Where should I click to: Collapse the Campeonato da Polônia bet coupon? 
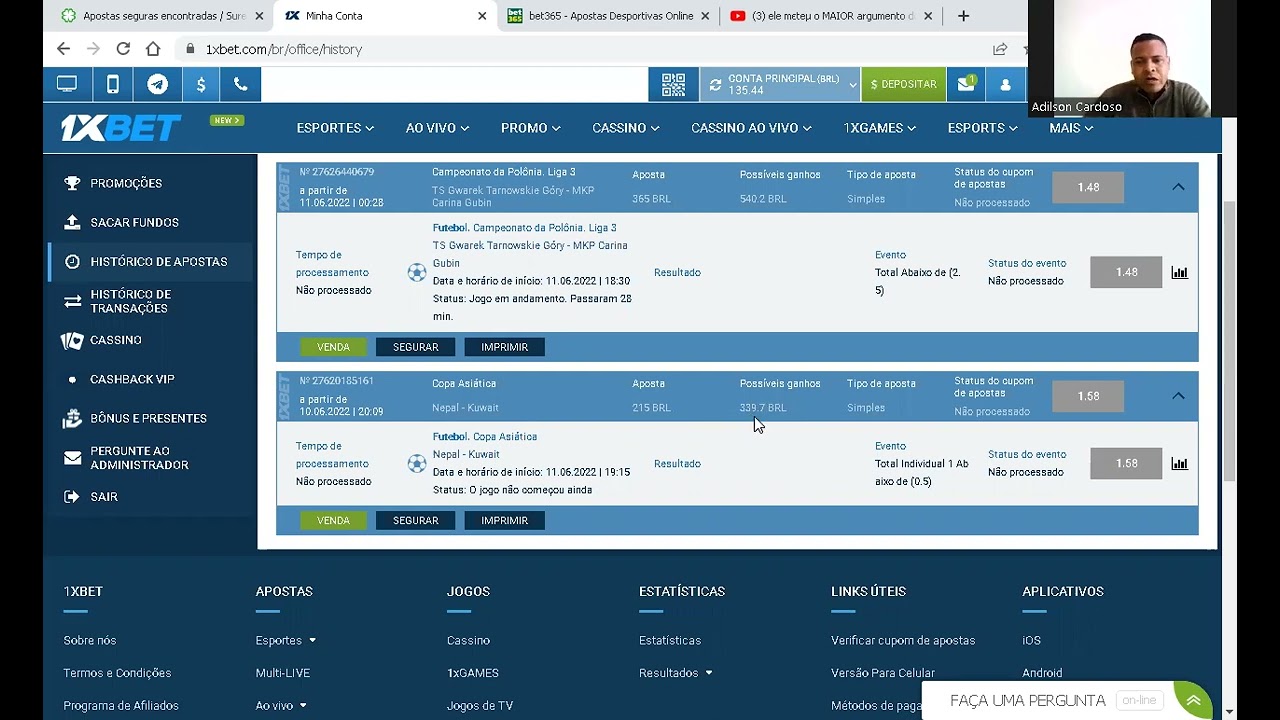coord(1178,187)
